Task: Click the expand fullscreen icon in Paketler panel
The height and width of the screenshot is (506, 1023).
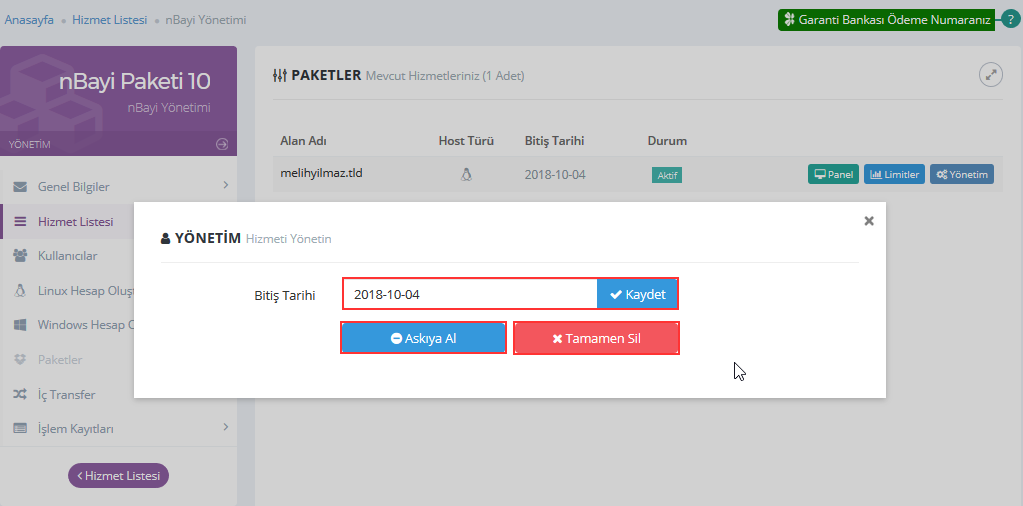Action: coord(990,75)
